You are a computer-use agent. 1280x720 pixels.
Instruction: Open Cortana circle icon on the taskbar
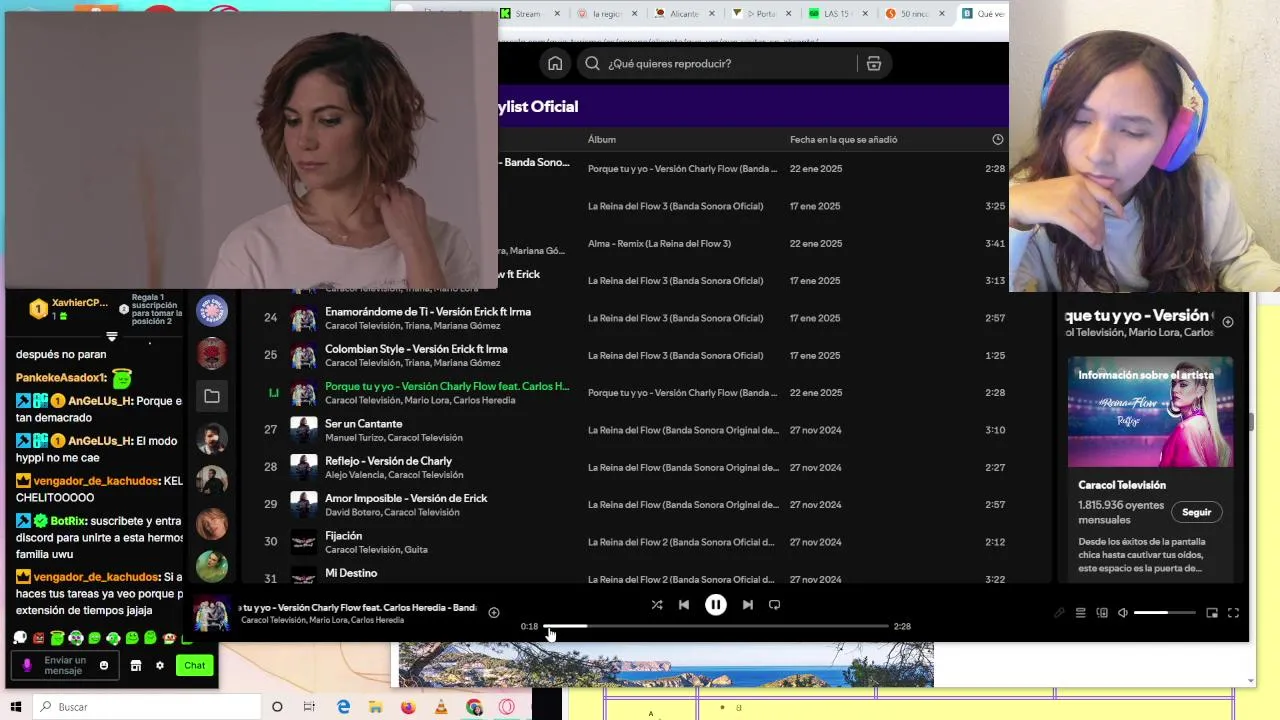[277, 707]
